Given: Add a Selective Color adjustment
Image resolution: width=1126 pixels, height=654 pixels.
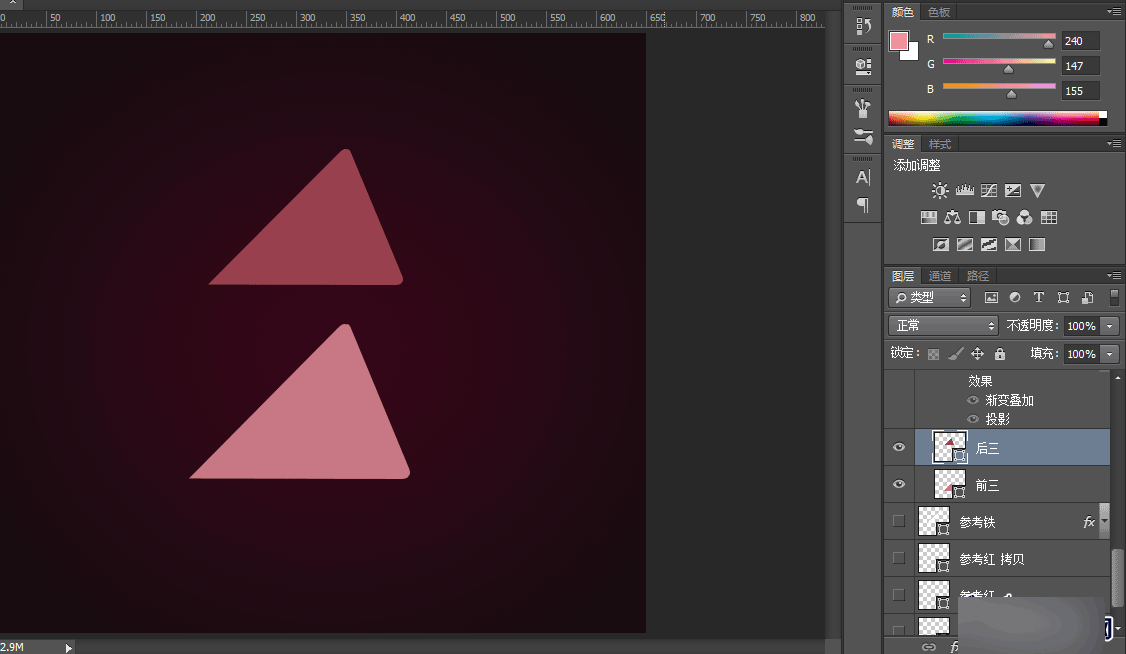Looking at the screenshot, I should pyautogui.click(x=1013, y=245).
